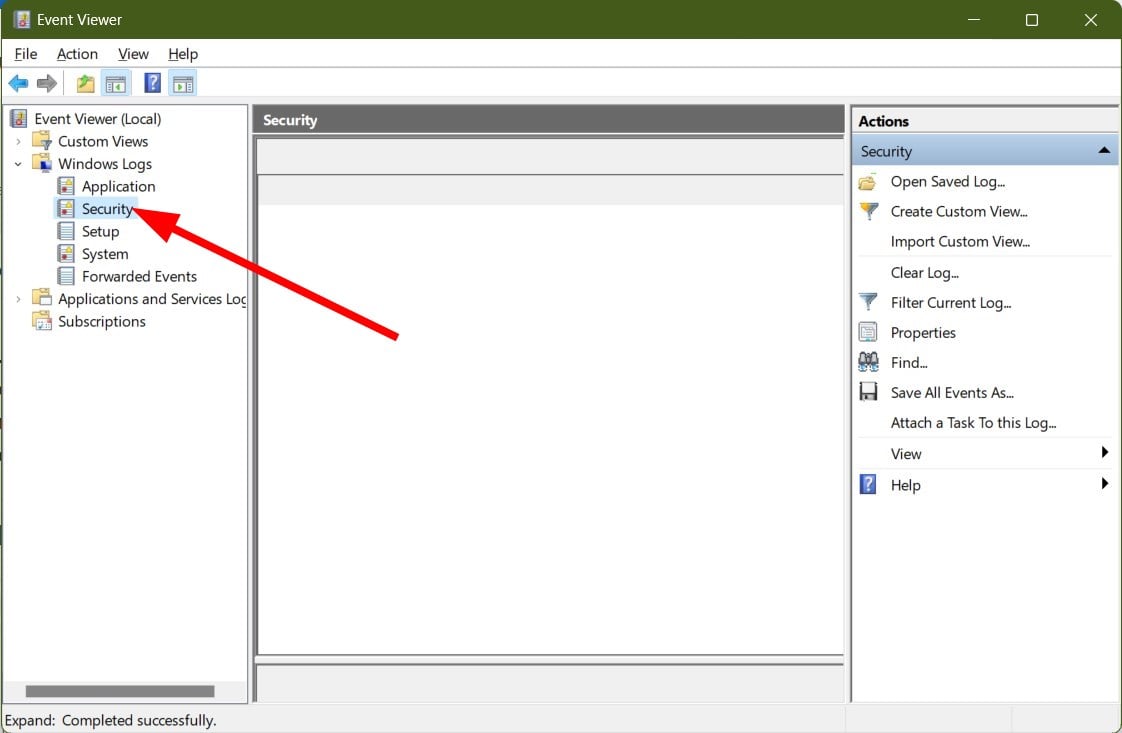The width and height of the screenshot is (1122, 733).
Task: Expand Applications and Services Logs node
Action: [x=19, y=299]
